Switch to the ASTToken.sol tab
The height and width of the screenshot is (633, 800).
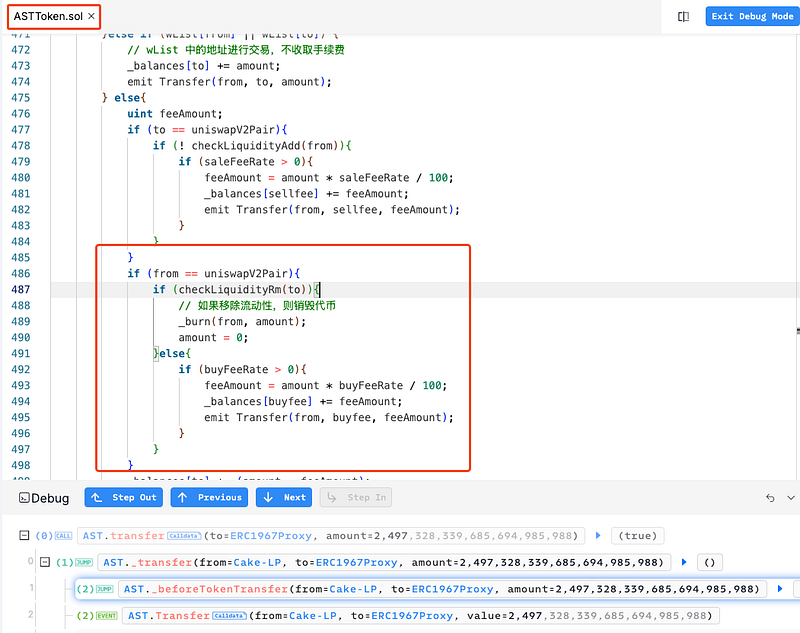[47, 17]
